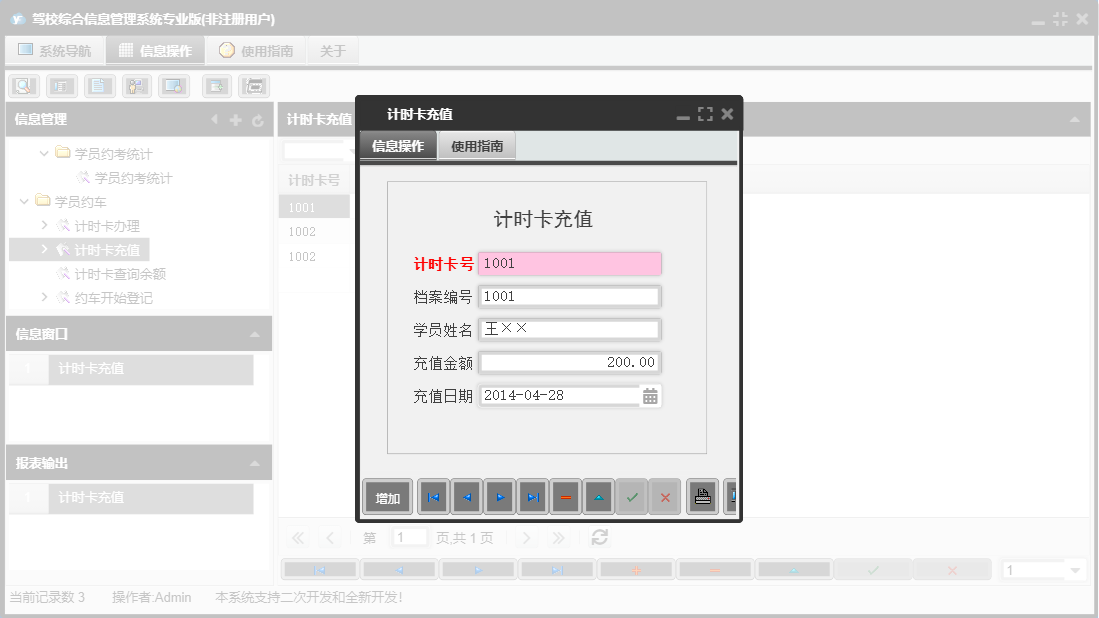Go to the last record using the dialog navigator
The image size is (1099, 618).
click(531, 496)
